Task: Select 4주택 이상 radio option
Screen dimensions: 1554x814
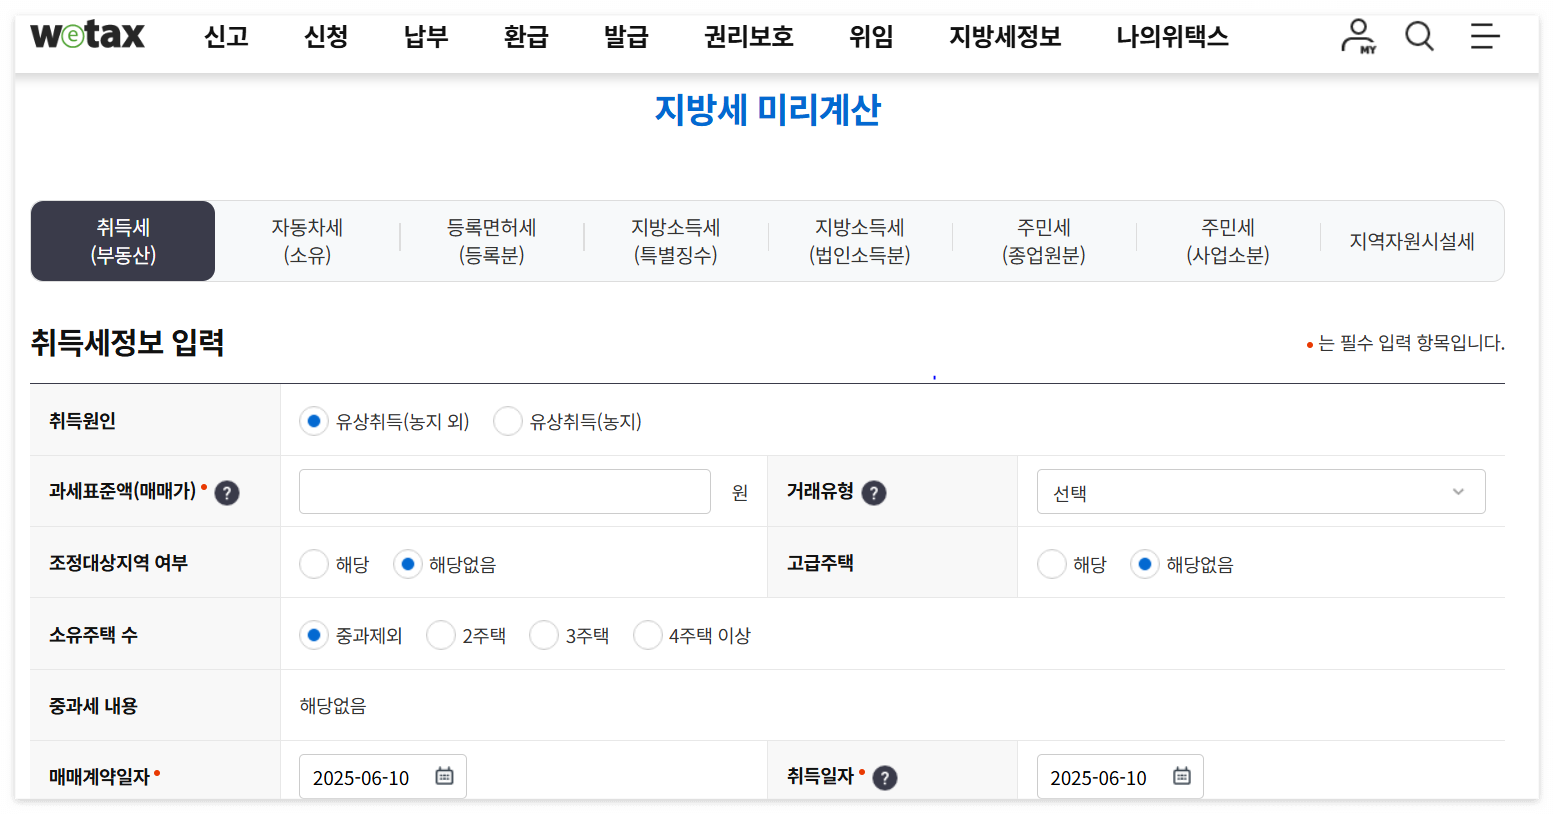Action: pos(648,635)
